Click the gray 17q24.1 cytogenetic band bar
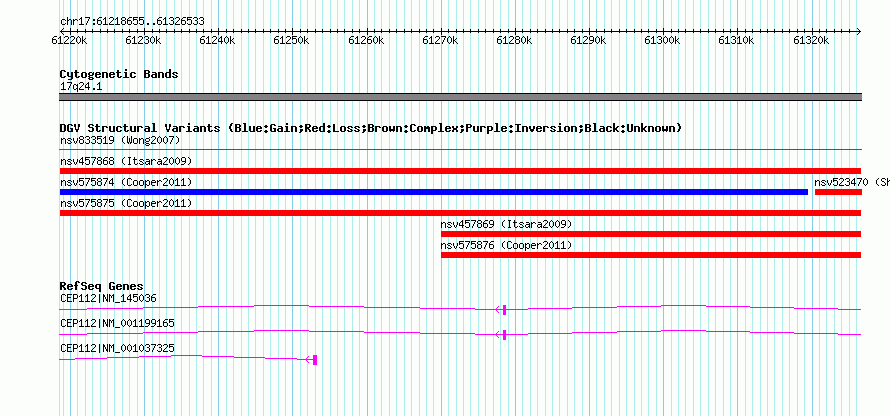The image size is (890, 416). click(460, 97)
